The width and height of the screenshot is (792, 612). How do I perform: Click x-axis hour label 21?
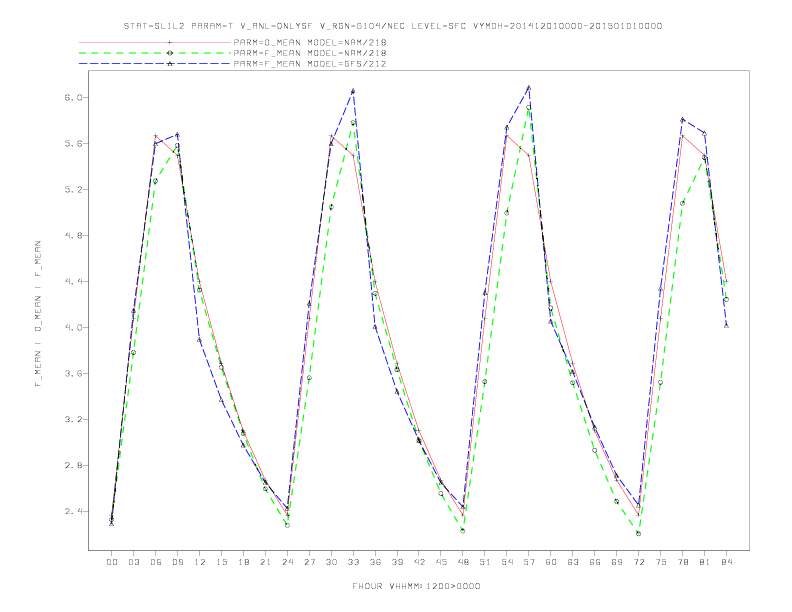[x=265, y=562]
